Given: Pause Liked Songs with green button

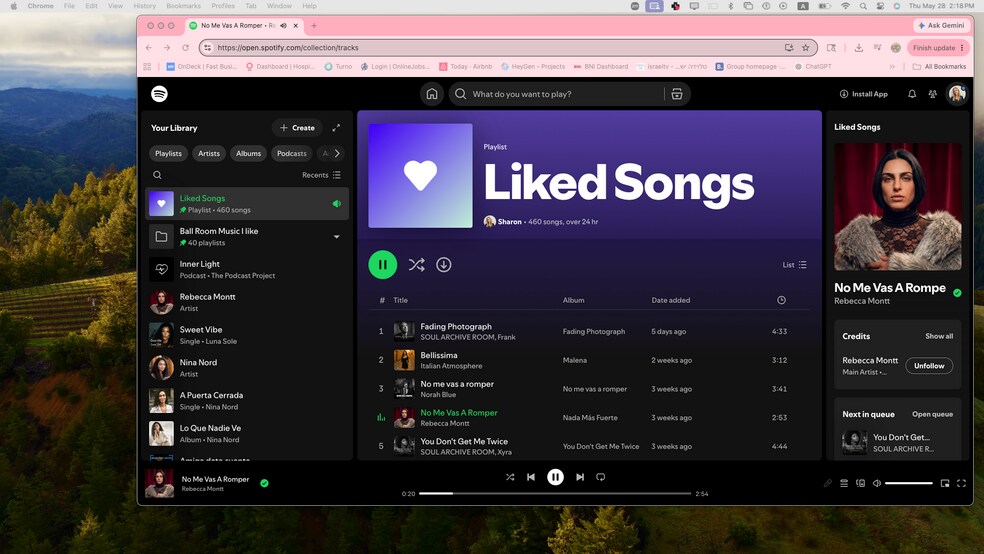Looking at the screenshot, I should pyautogui.click(x=383, y=265).
